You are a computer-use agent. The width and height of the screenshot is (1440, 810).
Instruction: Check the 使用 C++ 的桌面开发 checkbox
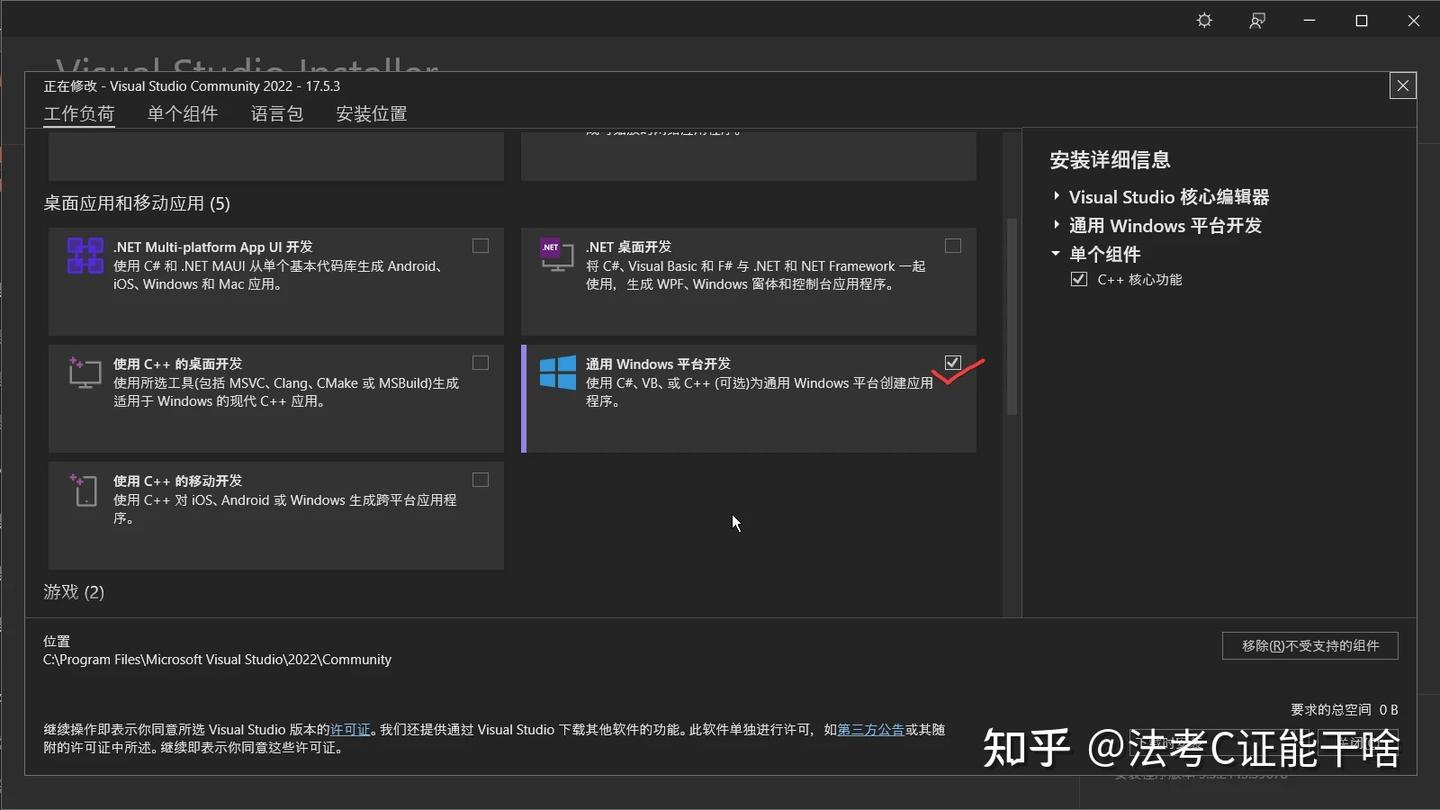coord(480,362)
